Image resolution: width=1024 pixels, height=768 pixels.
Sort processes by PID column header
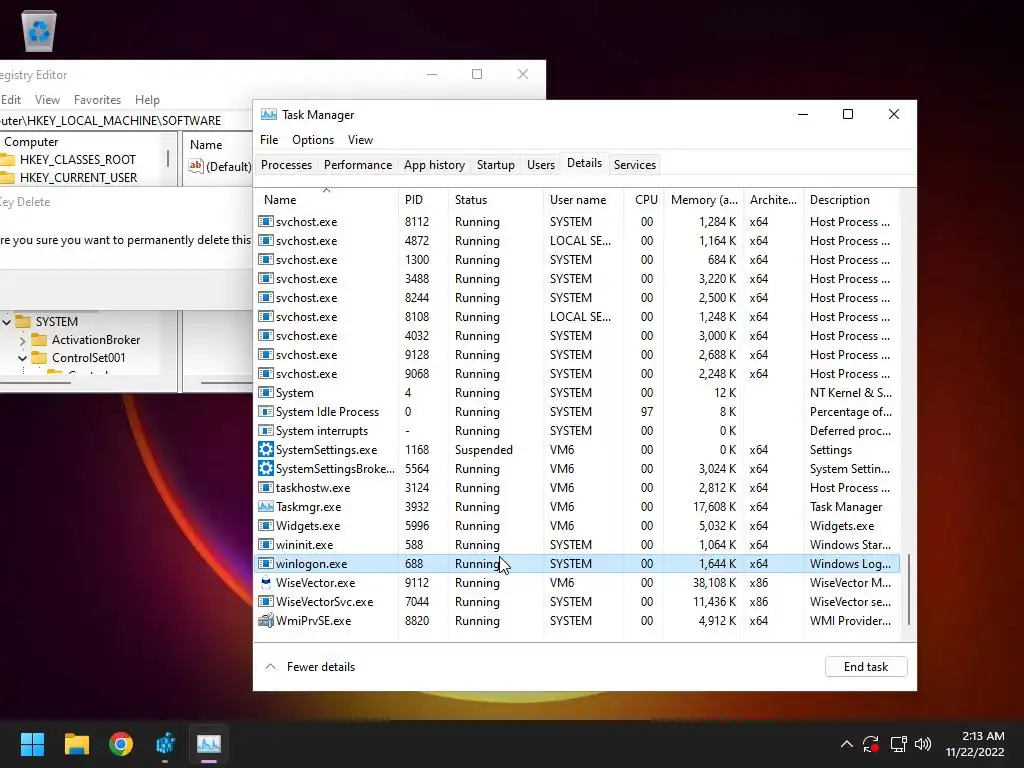(423, 200)
